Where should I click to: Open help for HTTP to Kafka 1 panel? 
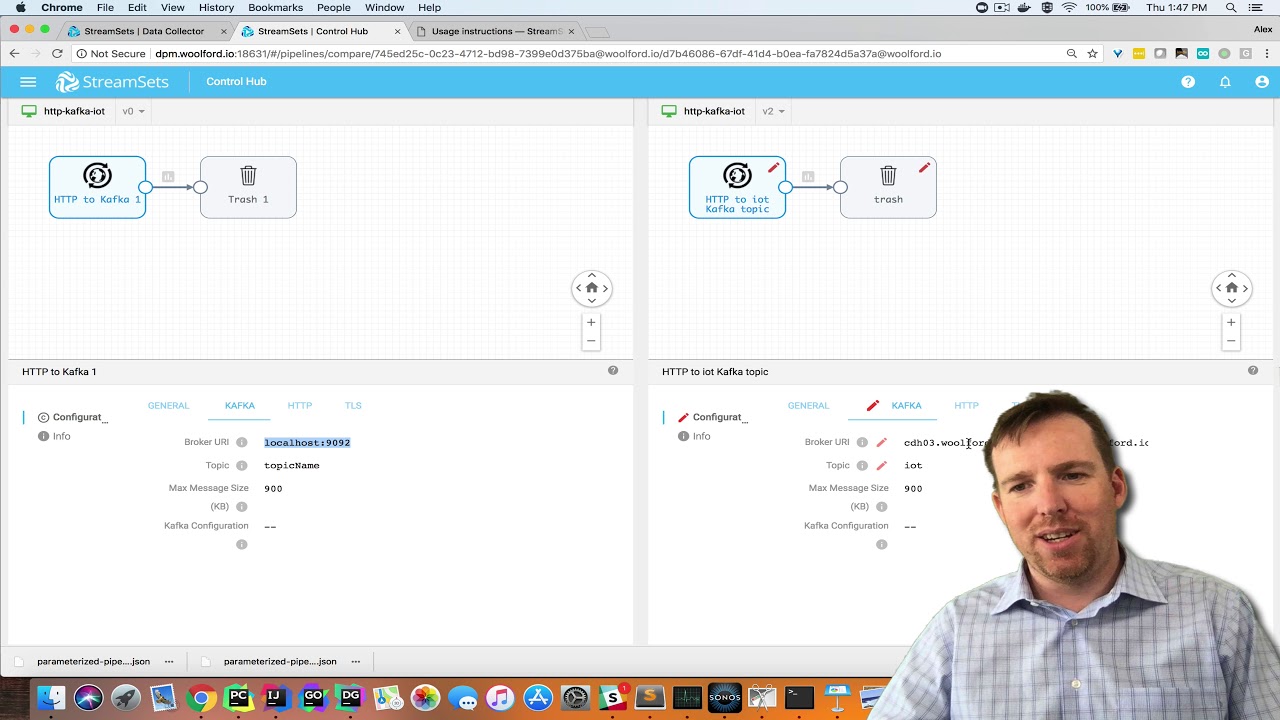pyautogui.click(x=613, y=371)
